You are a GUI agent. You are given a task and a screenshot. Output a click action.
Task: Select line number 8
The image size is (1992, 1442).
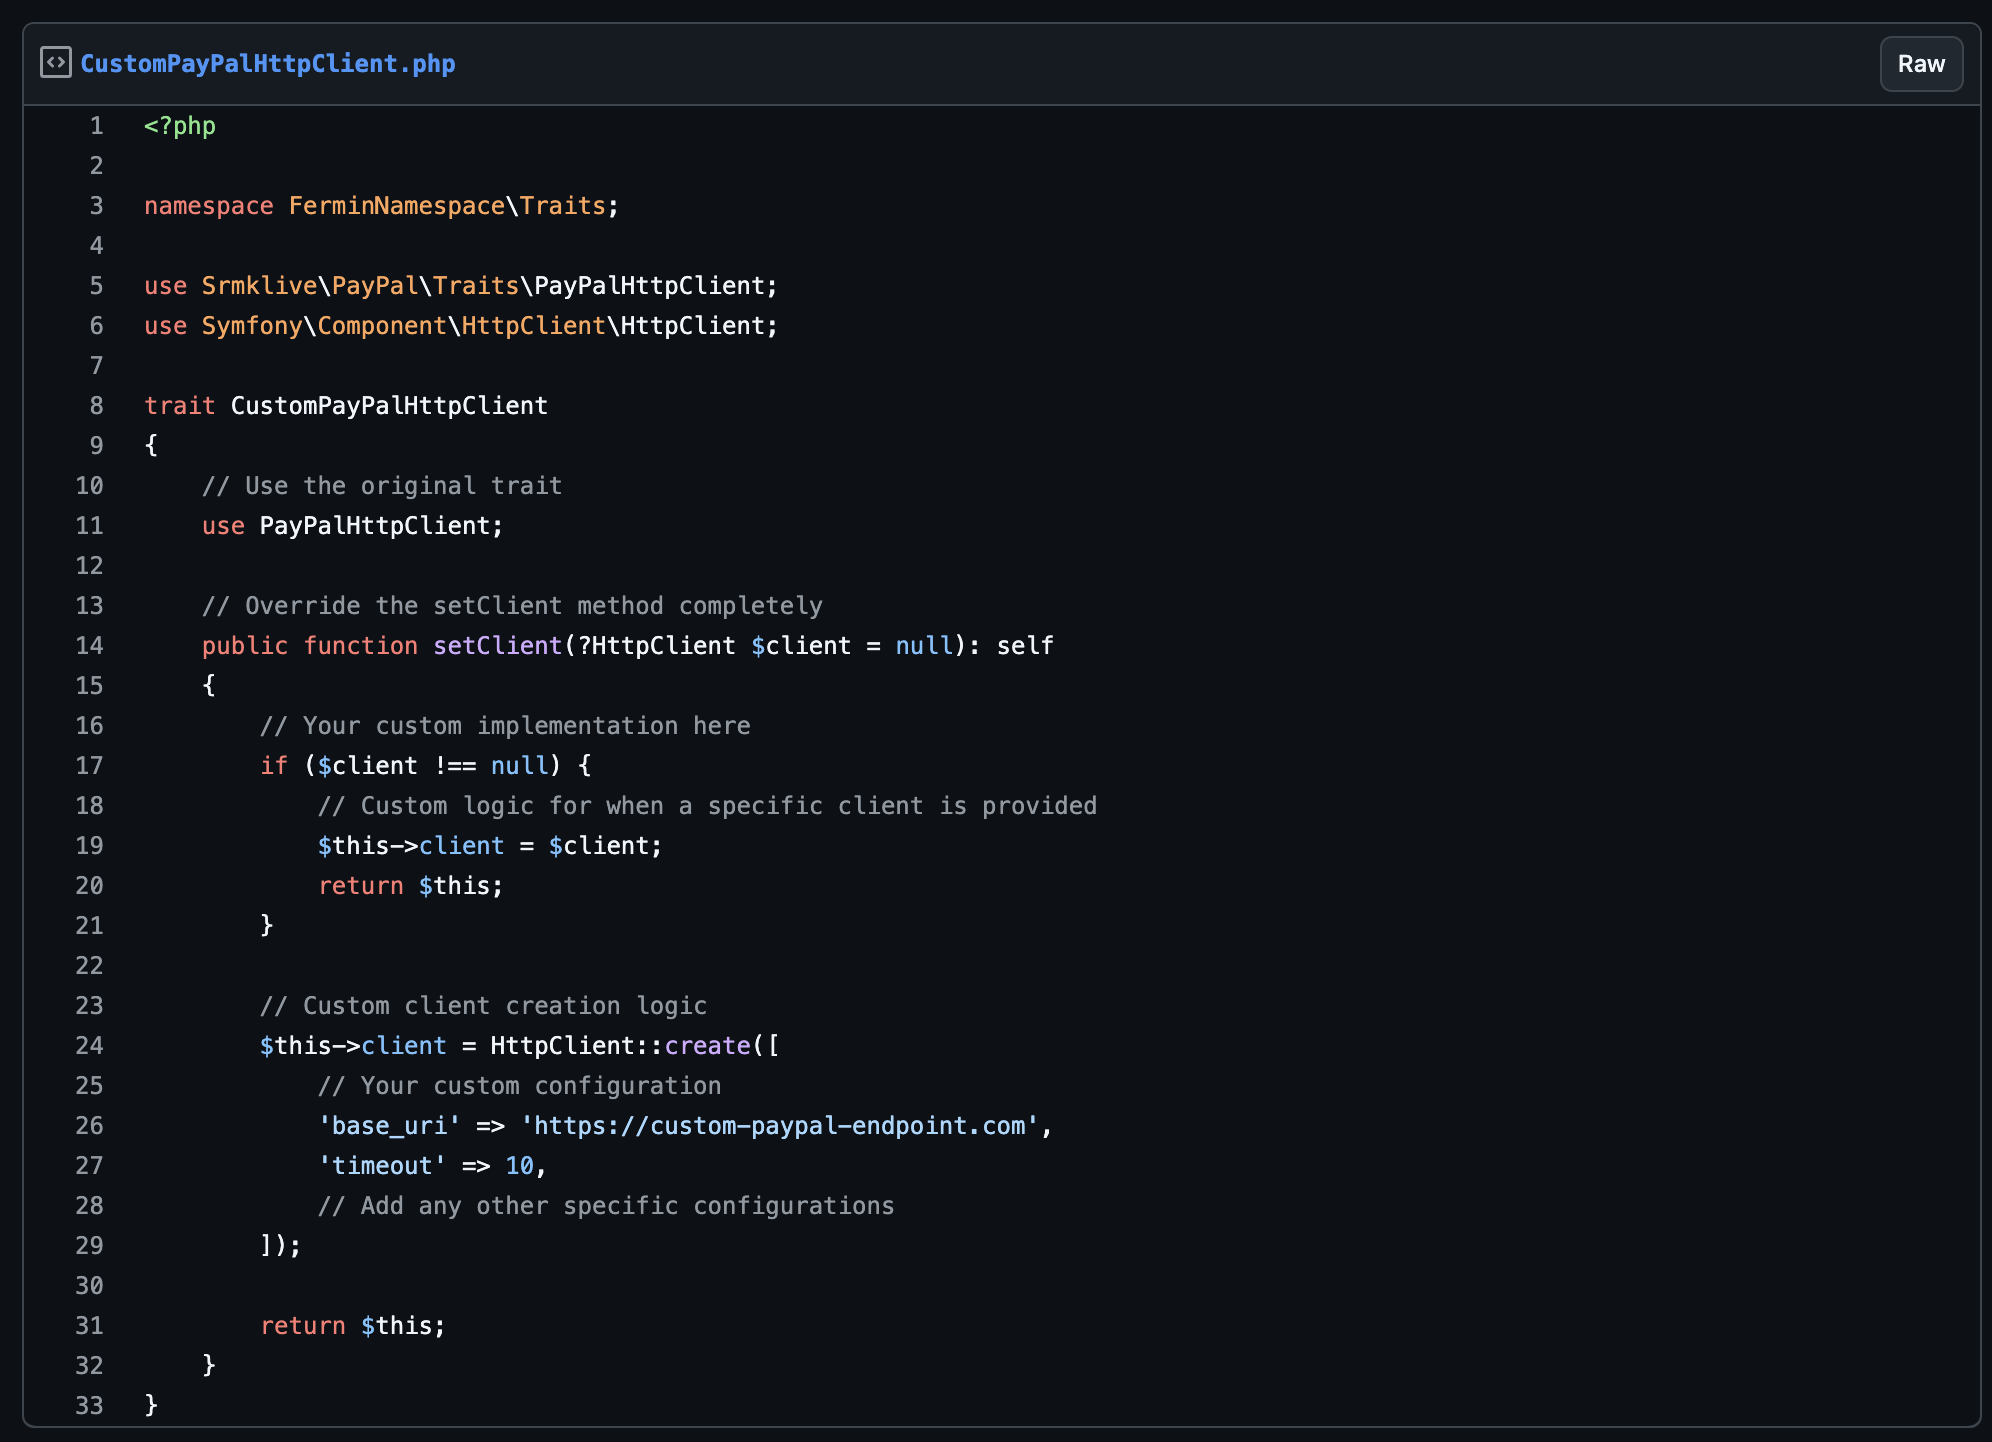97,406
